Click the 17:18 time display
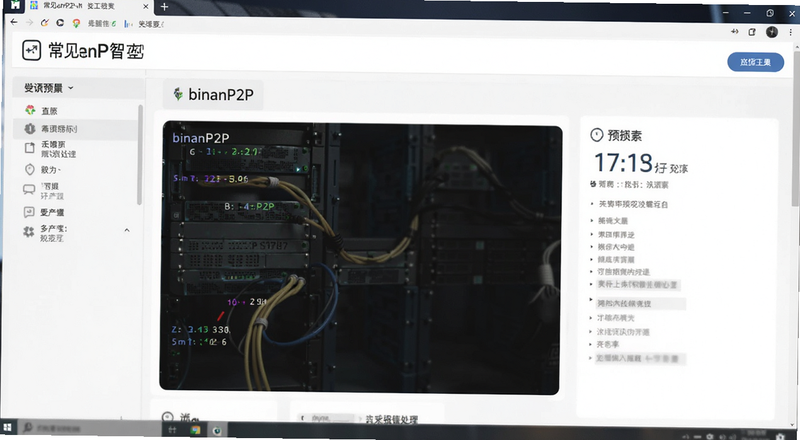 point(623,163)
